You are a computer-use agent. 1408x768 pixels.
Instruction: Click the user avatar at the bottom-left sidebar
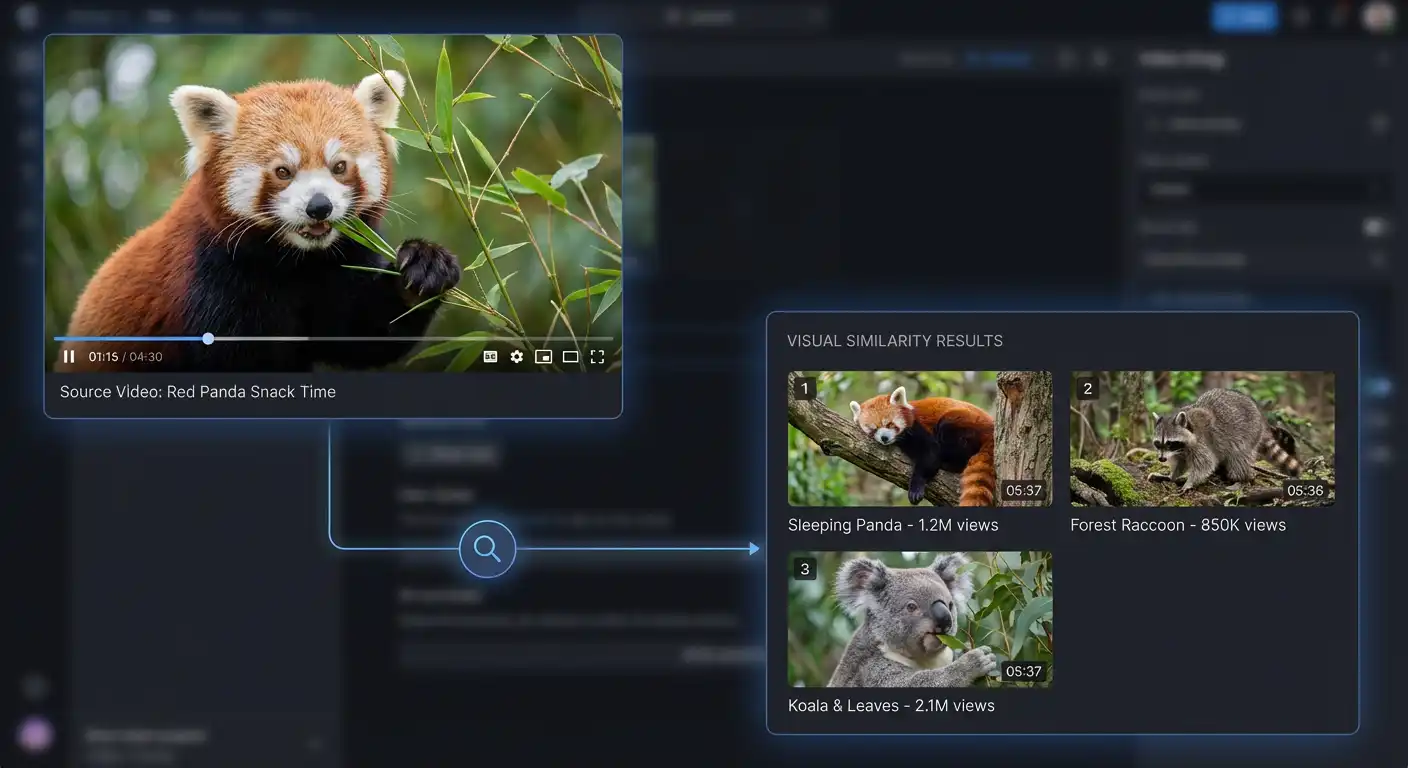[x=35, y=734]
